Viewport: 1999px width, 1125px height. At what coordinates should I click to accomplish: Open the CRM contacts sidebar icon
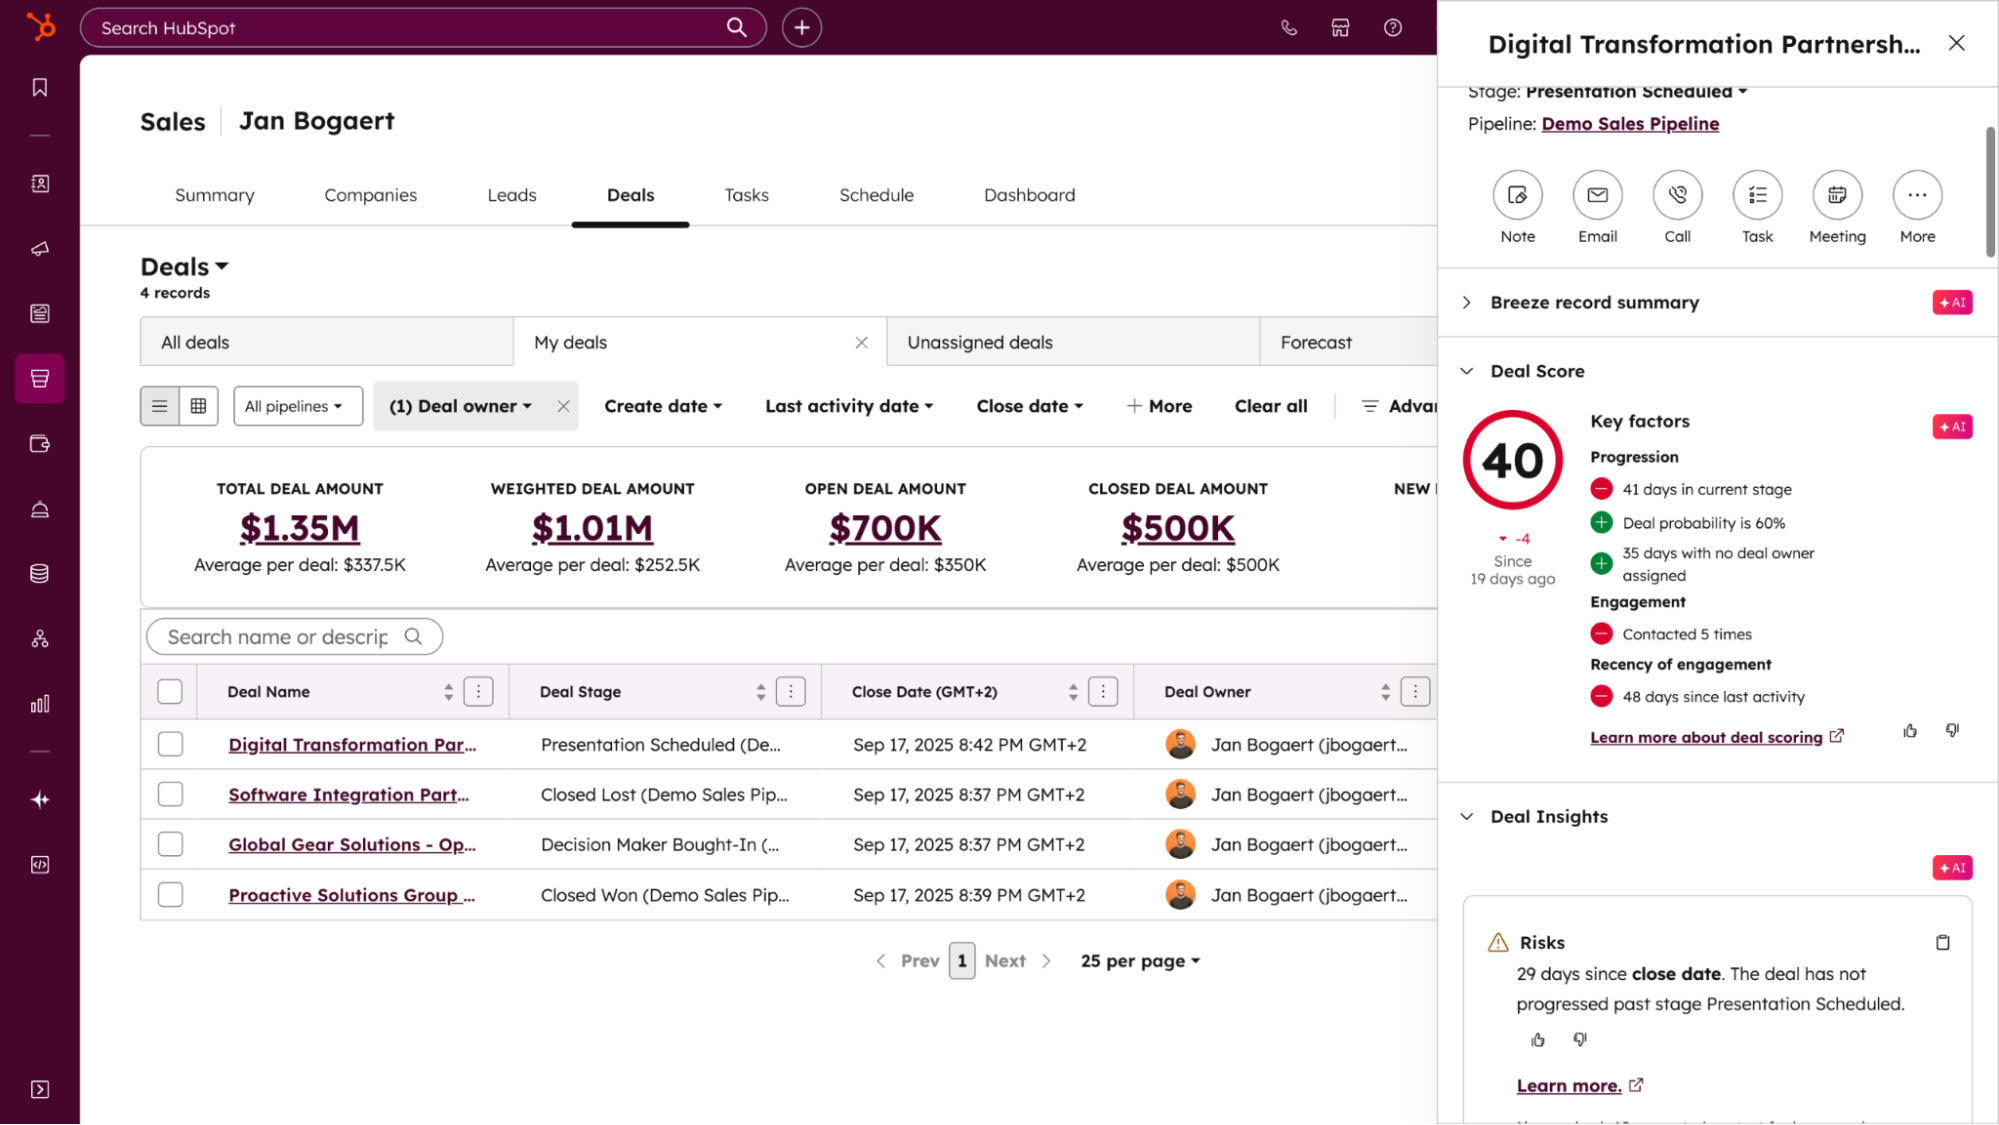pyautogui.click(x=40, y=184)
